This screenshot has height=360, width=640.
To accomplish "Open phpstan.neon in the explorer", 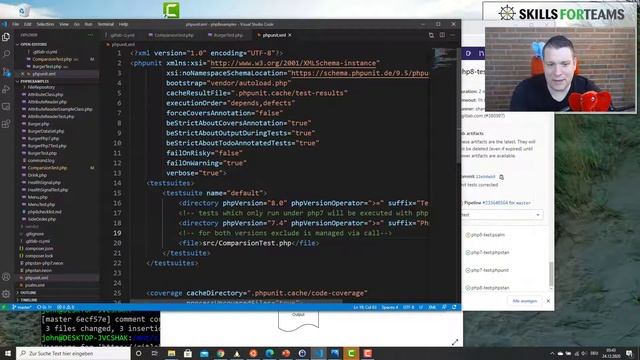I will point(38,271).
